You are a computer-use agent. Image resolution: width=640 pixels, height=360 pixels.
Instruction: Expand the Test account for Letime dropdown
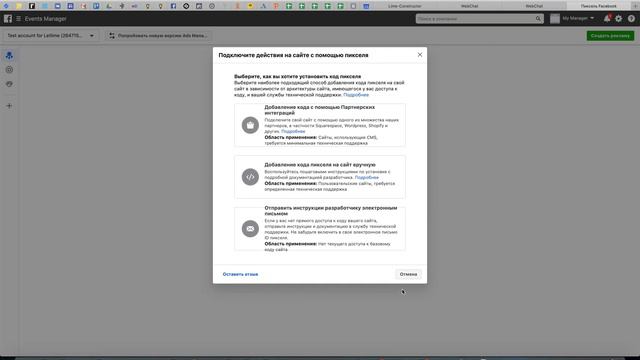(x=51, y=36)
